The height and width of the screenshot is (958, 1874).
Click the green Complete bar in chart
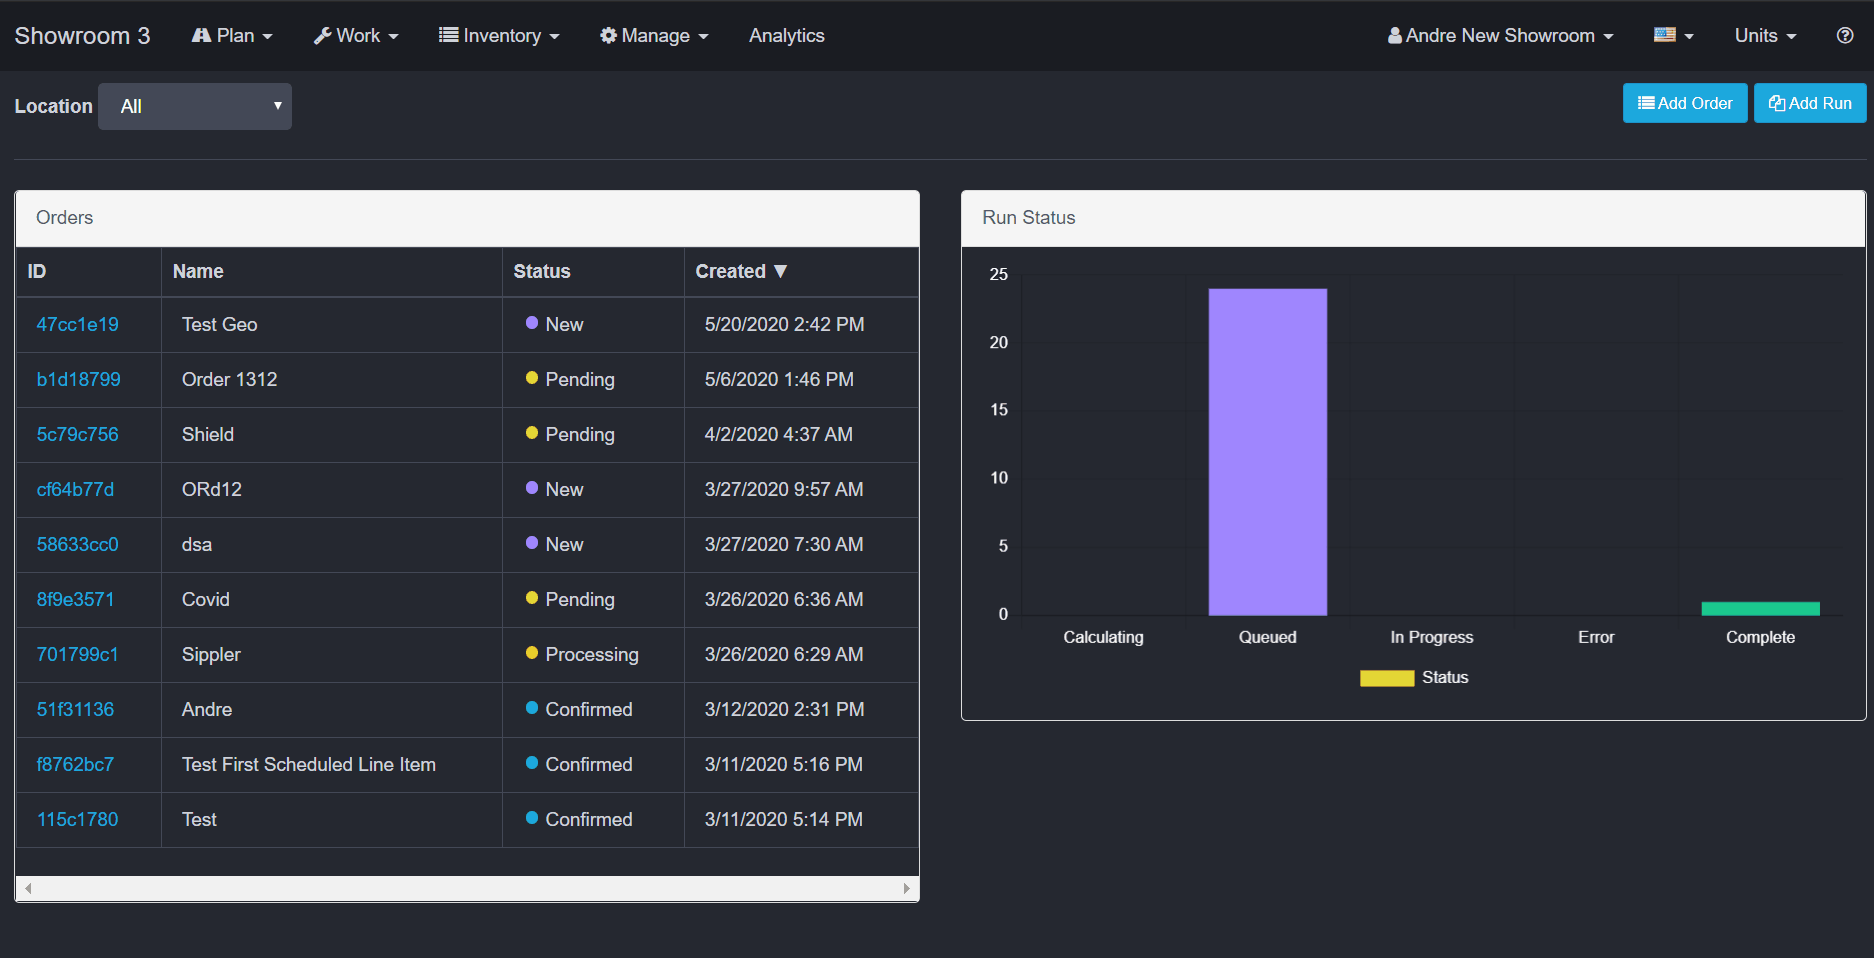(x=1760, y=608)
